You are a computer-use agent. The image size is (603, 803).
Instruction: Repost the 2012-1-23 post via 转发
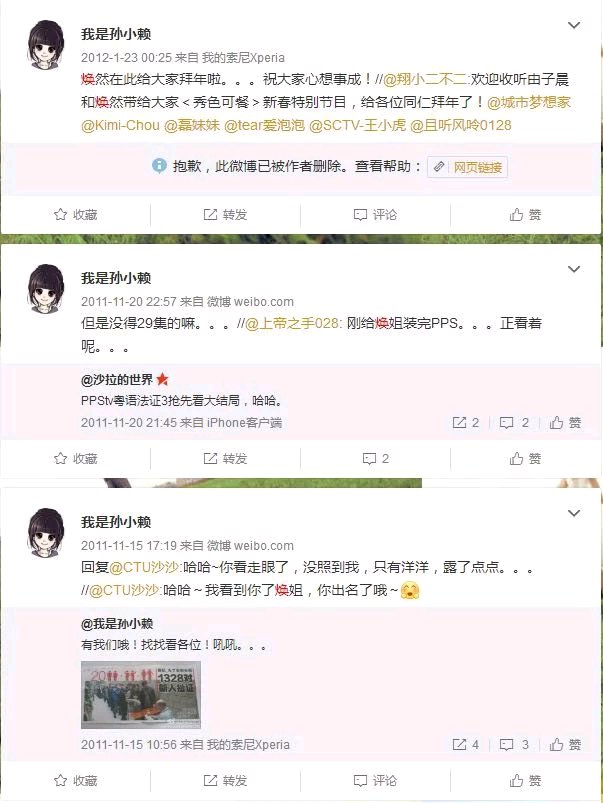[225, 215]
